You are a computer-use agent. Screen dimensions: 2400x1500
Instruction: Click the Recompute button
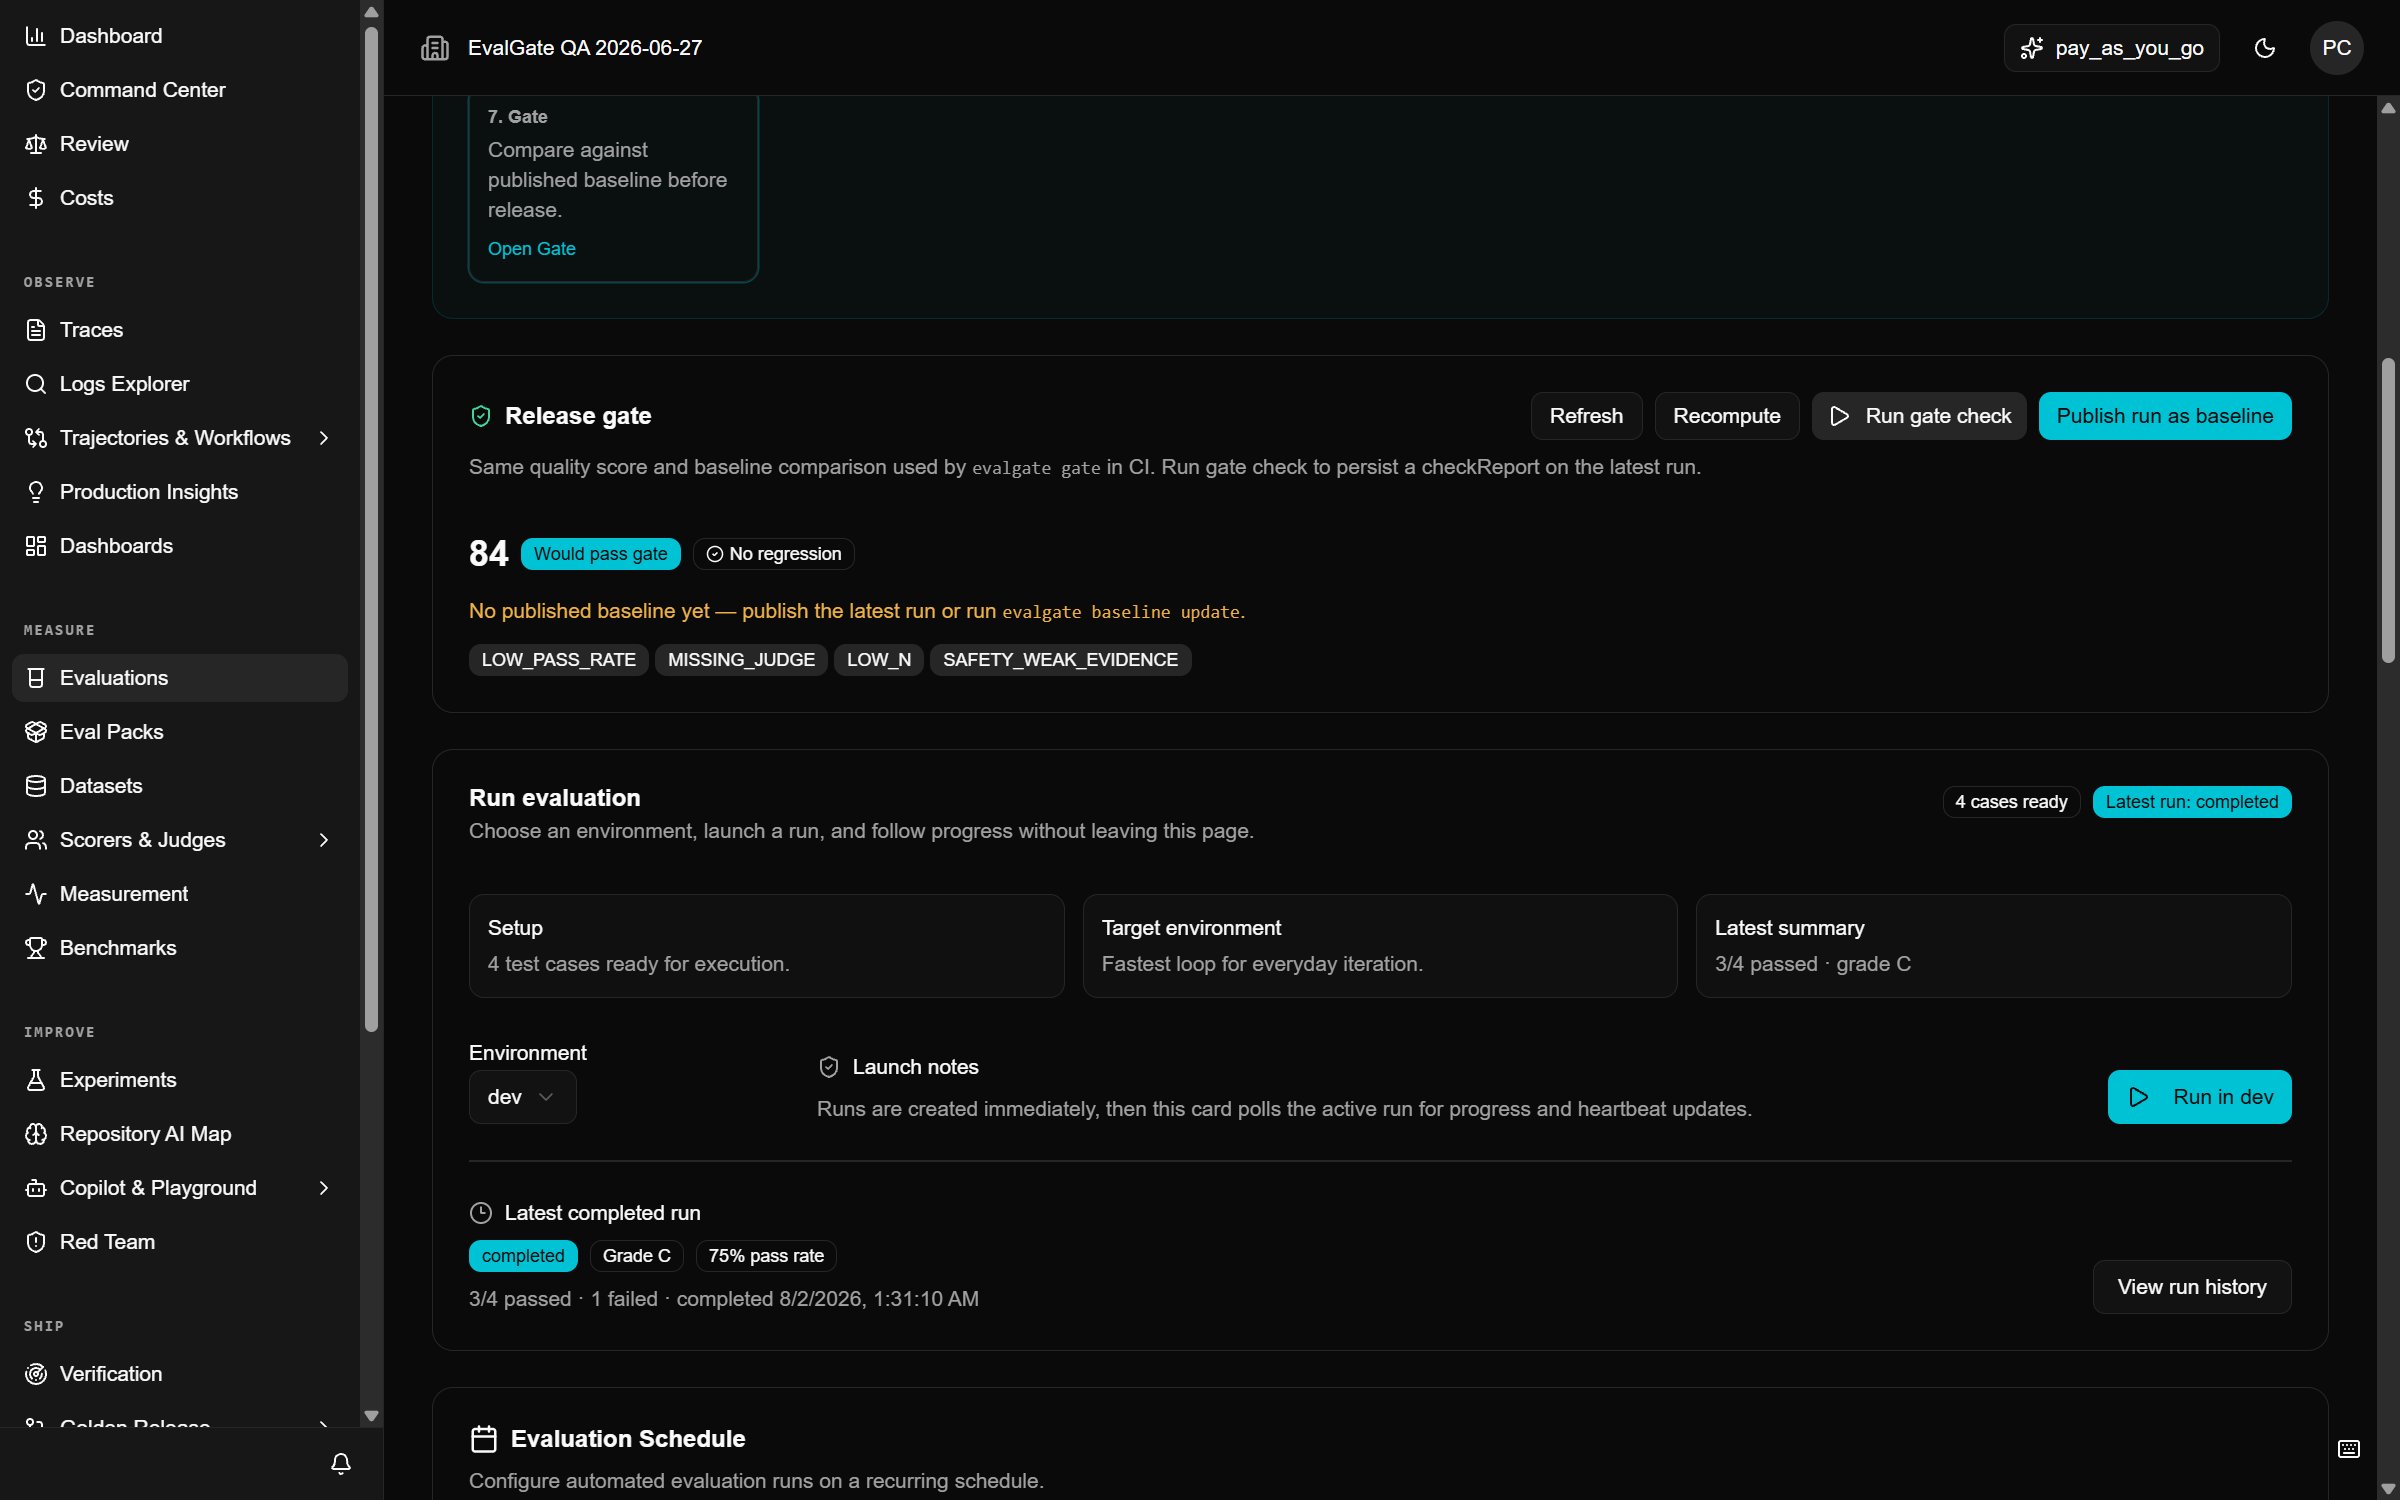pos(1727,416)
